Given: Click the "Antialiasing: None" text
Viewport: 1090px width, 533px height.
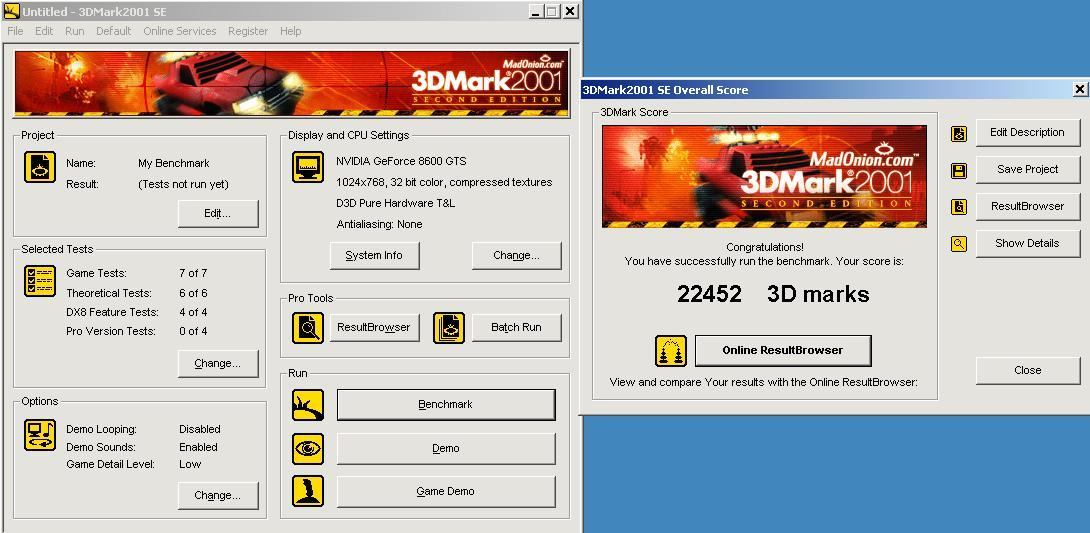Looking at the screenshot, I should tap(379, 224).
